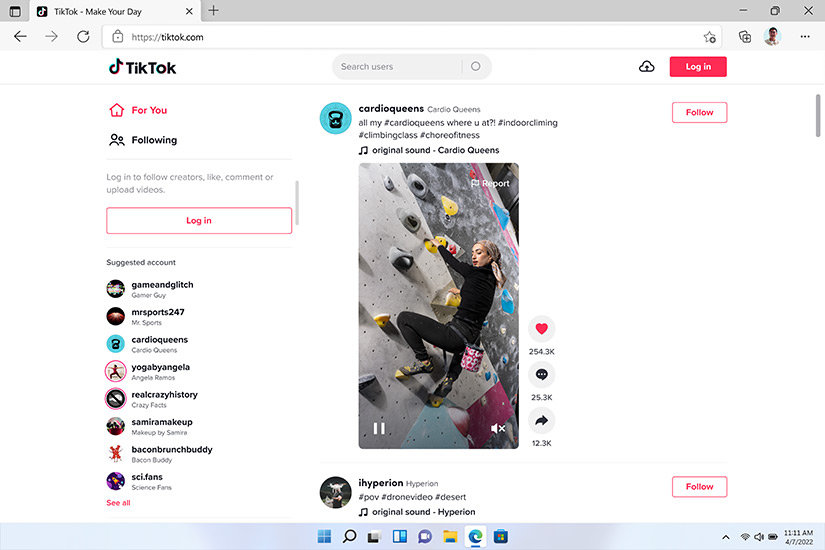The height and width of the screenshot is (550, 825).
Task: Report the climbing video
Action: 490,183
